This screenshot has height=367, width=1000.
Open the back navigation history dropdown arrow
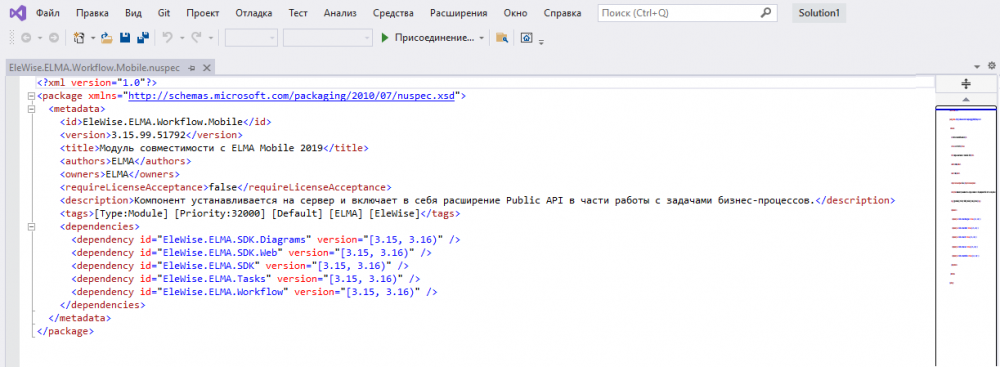[40, 38]
